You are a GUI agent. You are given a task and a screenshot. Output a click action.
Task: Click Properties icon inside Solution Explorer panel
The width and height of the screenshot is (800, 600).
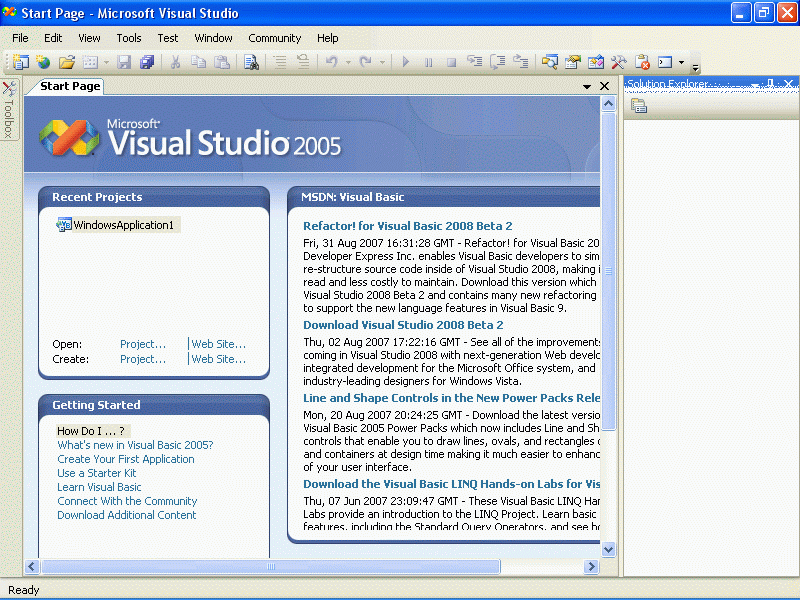(639, 106)
